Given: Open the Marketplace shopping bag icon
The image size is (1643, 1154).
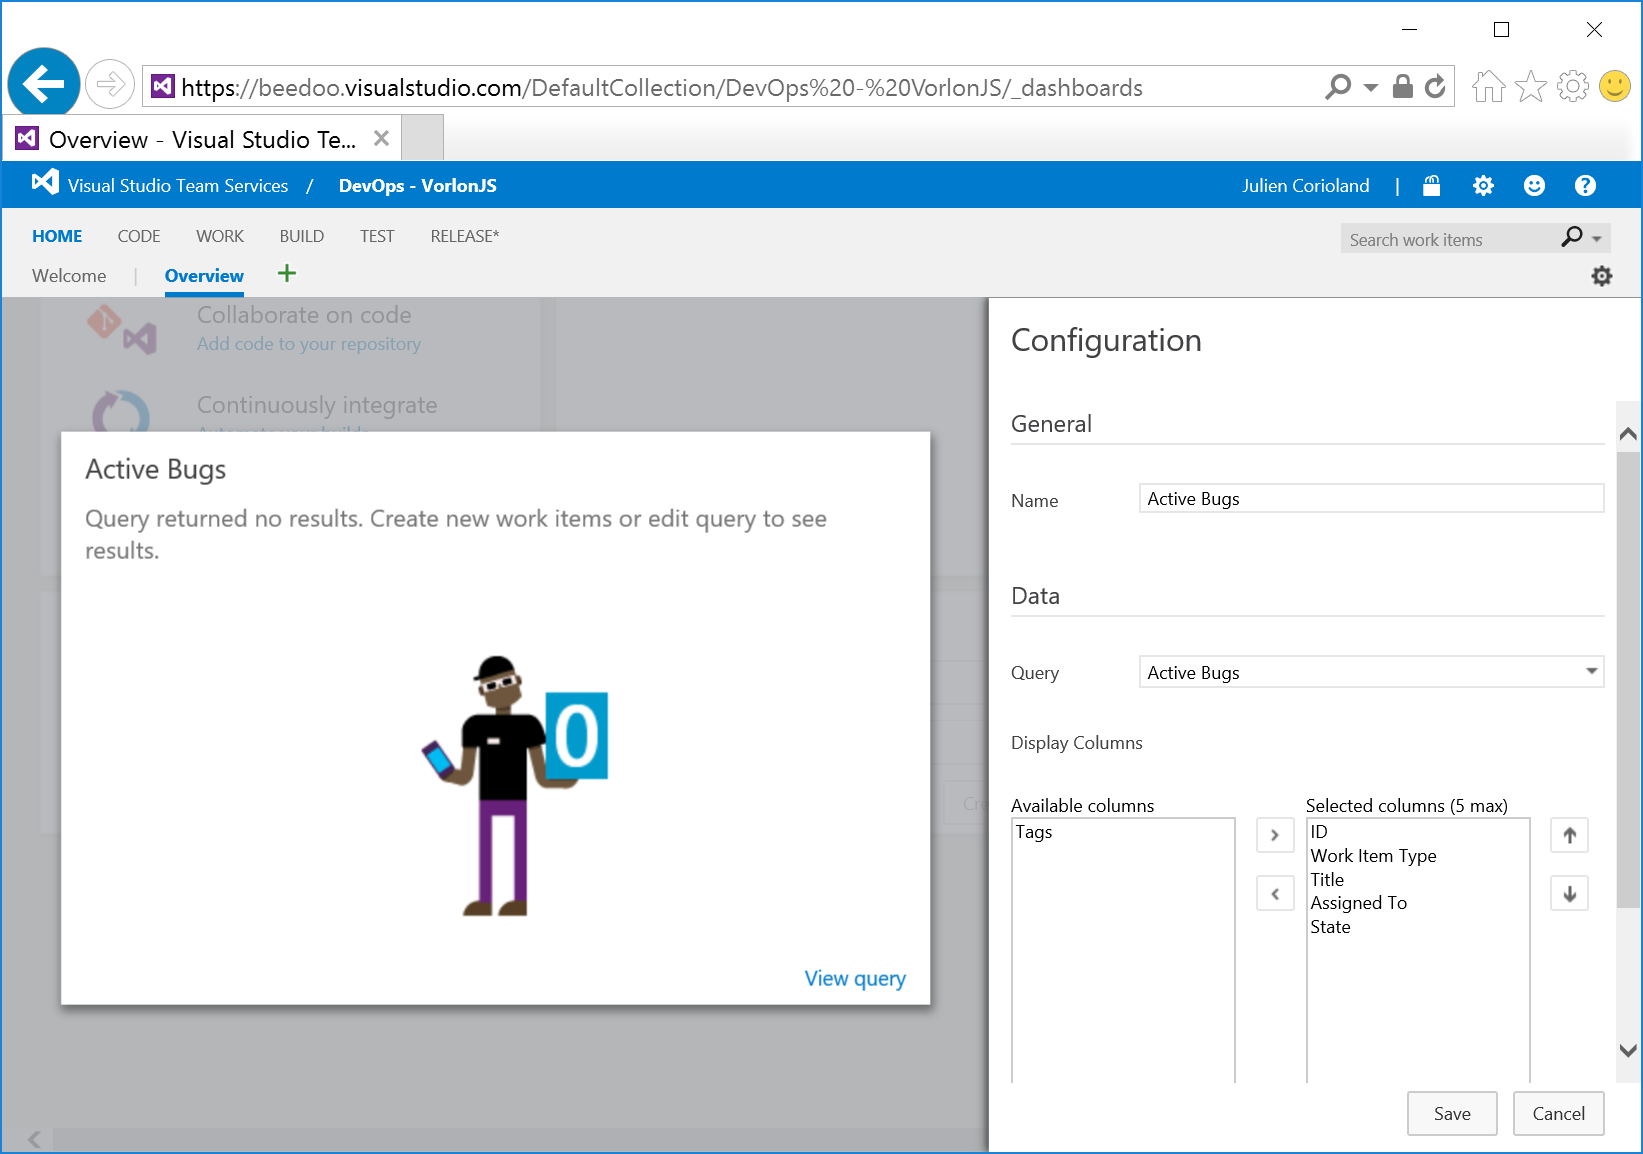Looking at the screenshot, I should 1431,185.
